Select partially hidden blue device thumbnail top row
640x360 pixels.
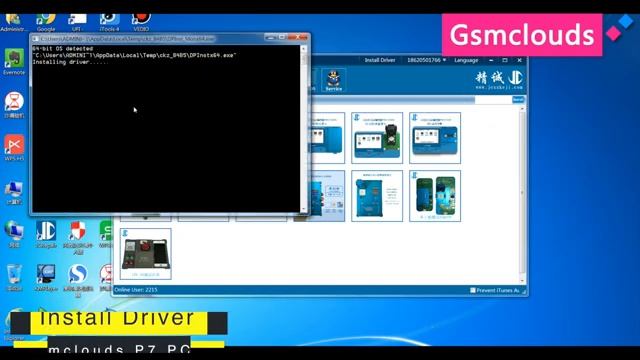point(327,138)
